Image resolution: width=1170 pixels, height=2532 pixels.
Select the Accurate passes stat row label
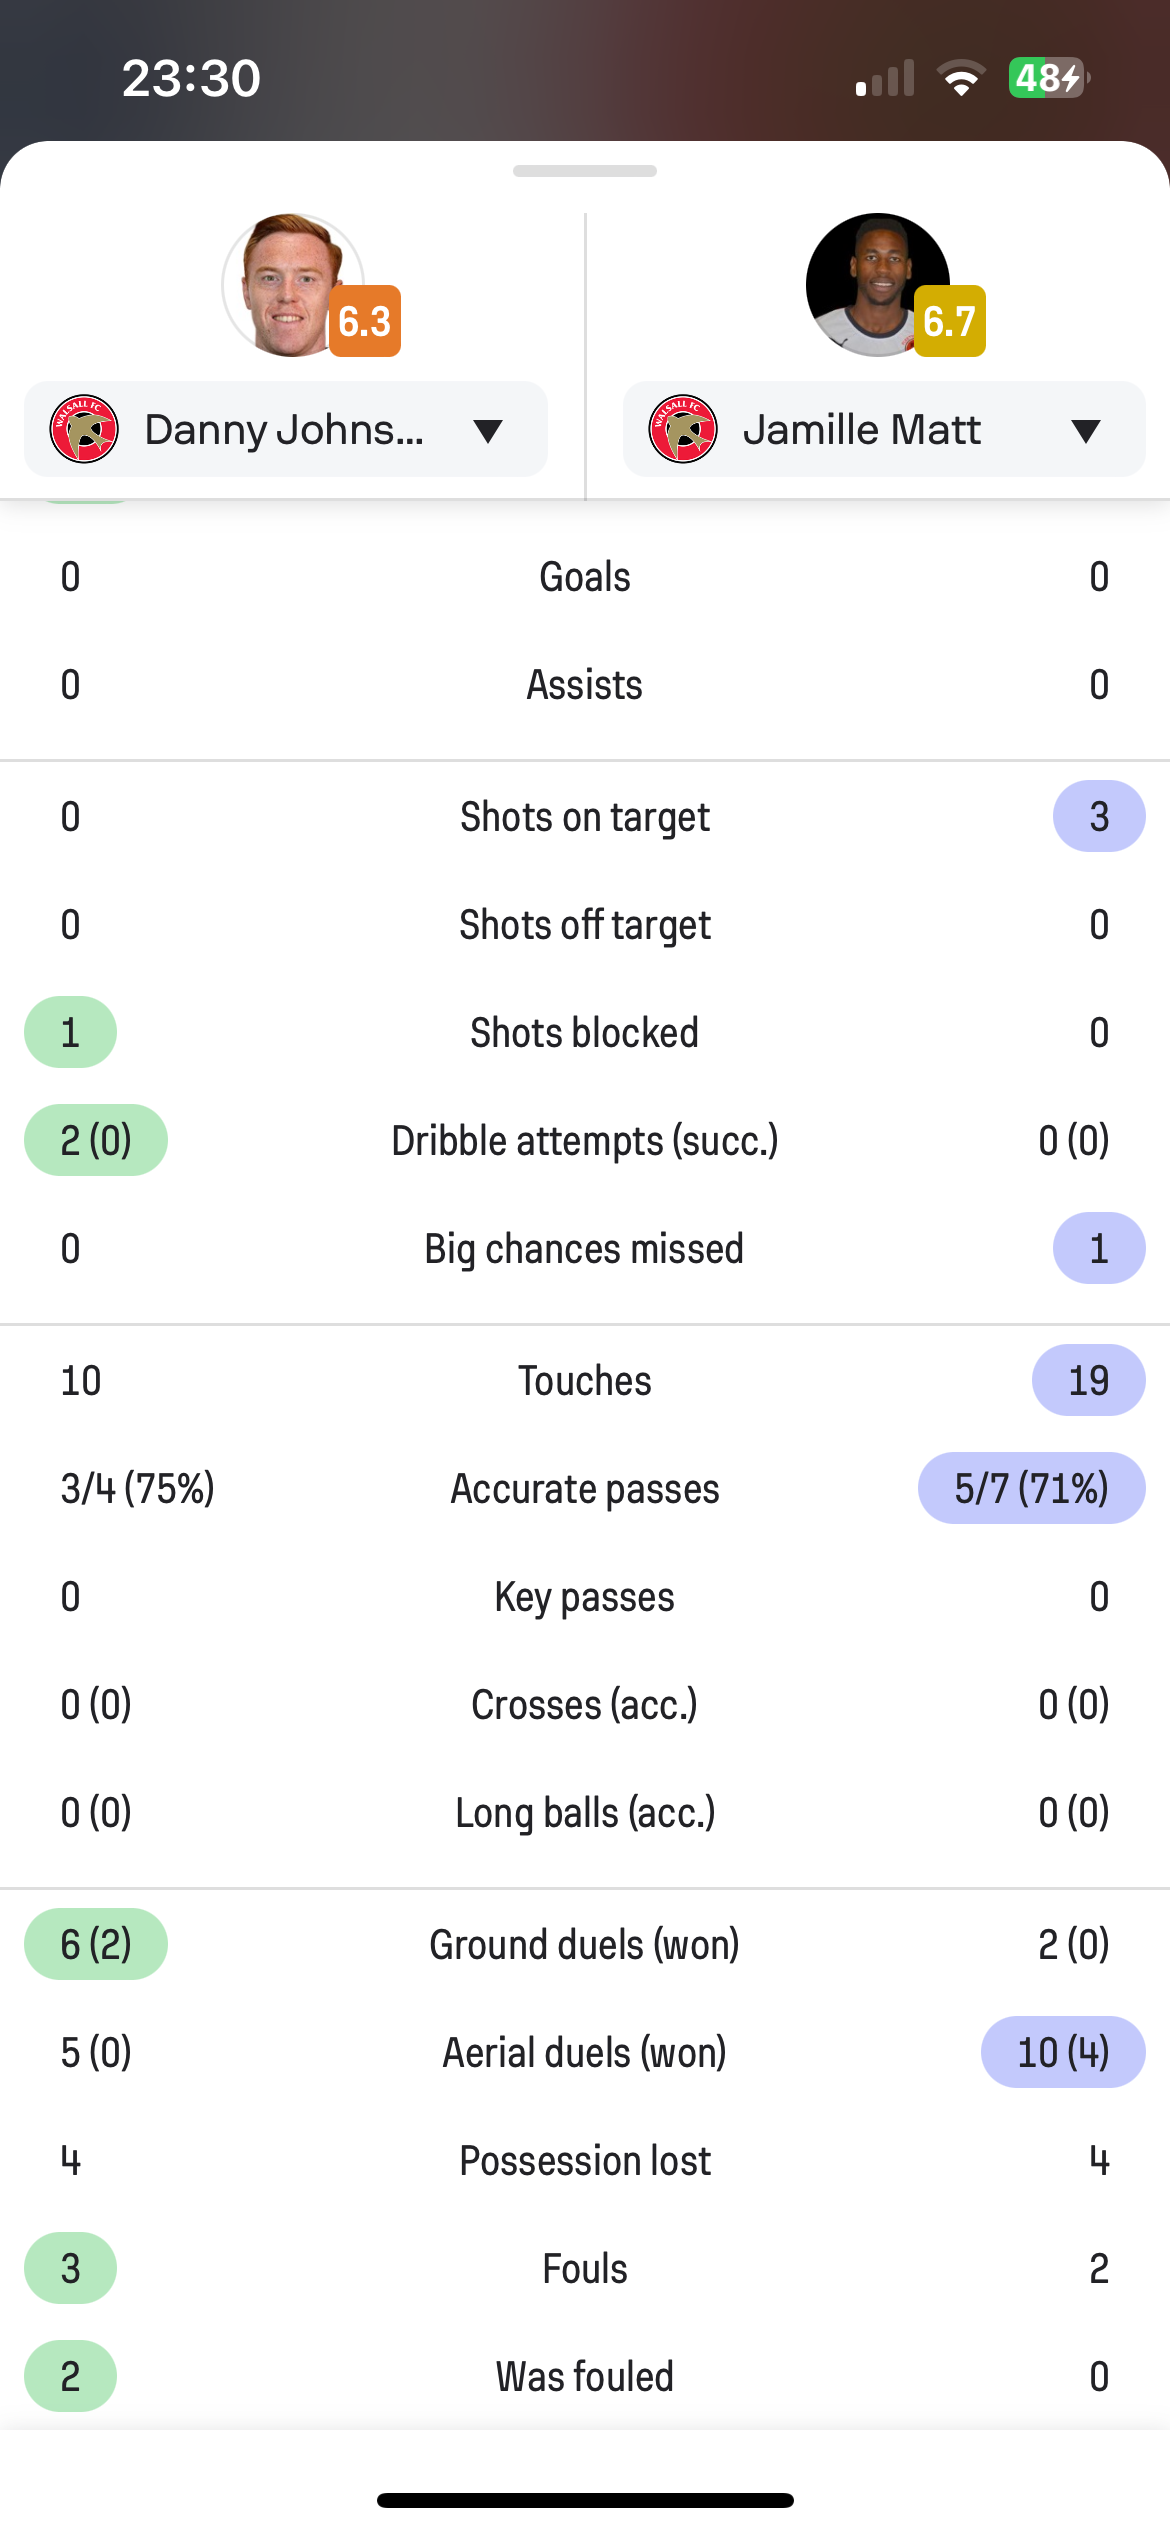pos(585,1488)
